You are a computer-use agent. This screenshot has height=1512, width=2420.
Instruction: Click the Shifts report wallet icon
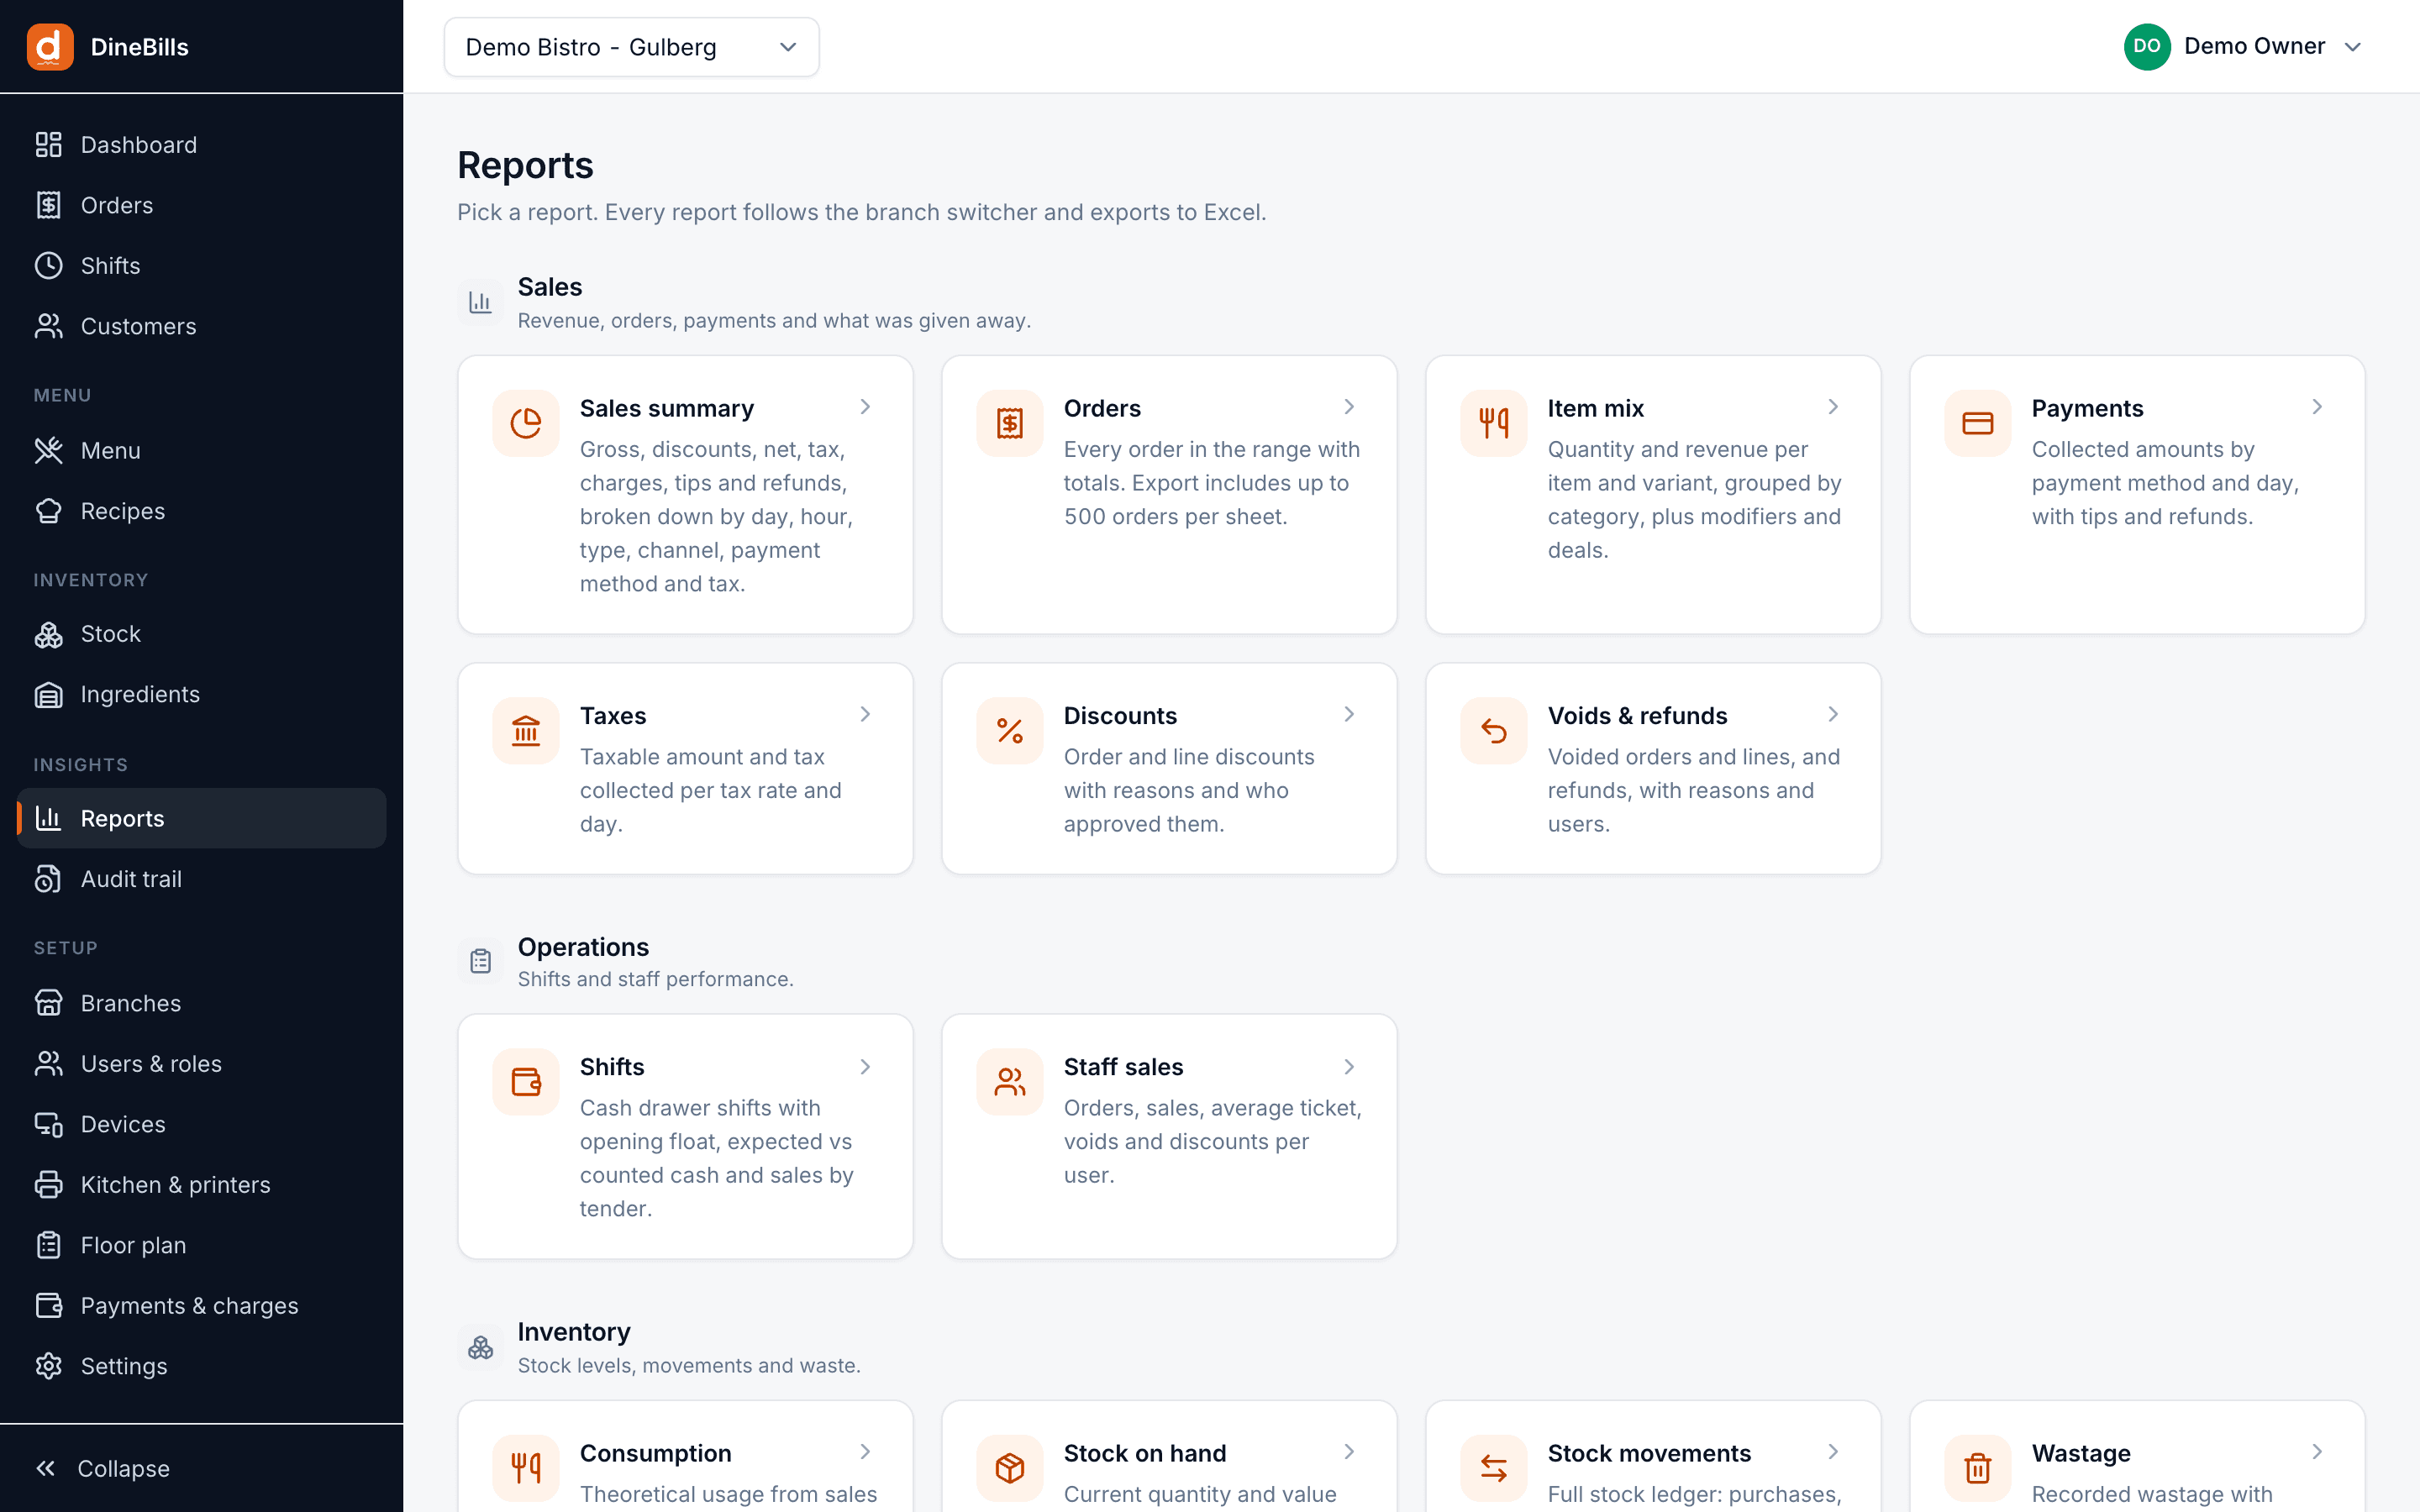tap(526, 1082)
